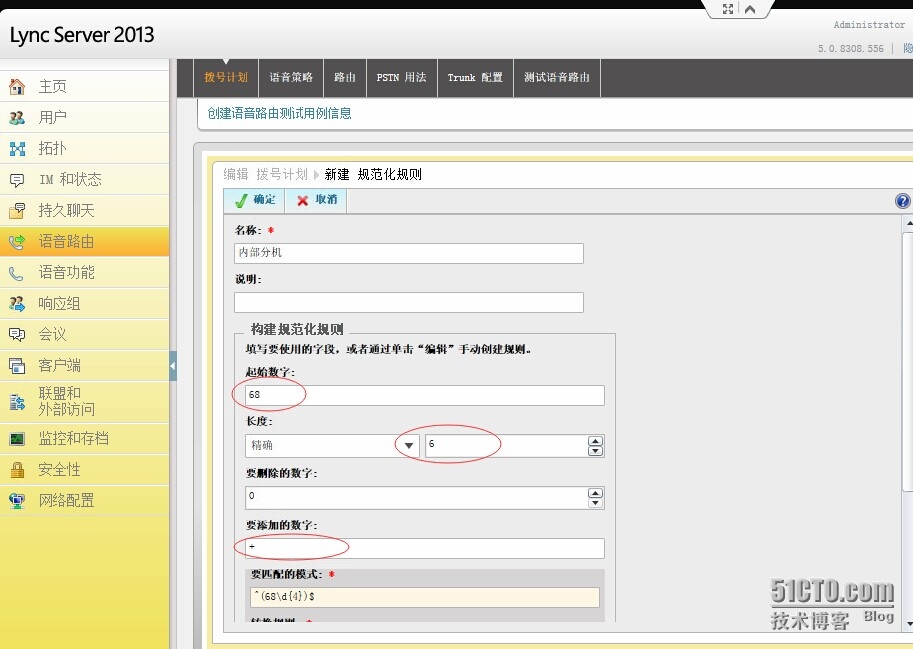Select the 联盟和外部访问 federation icon

click(x=17, y=402)
